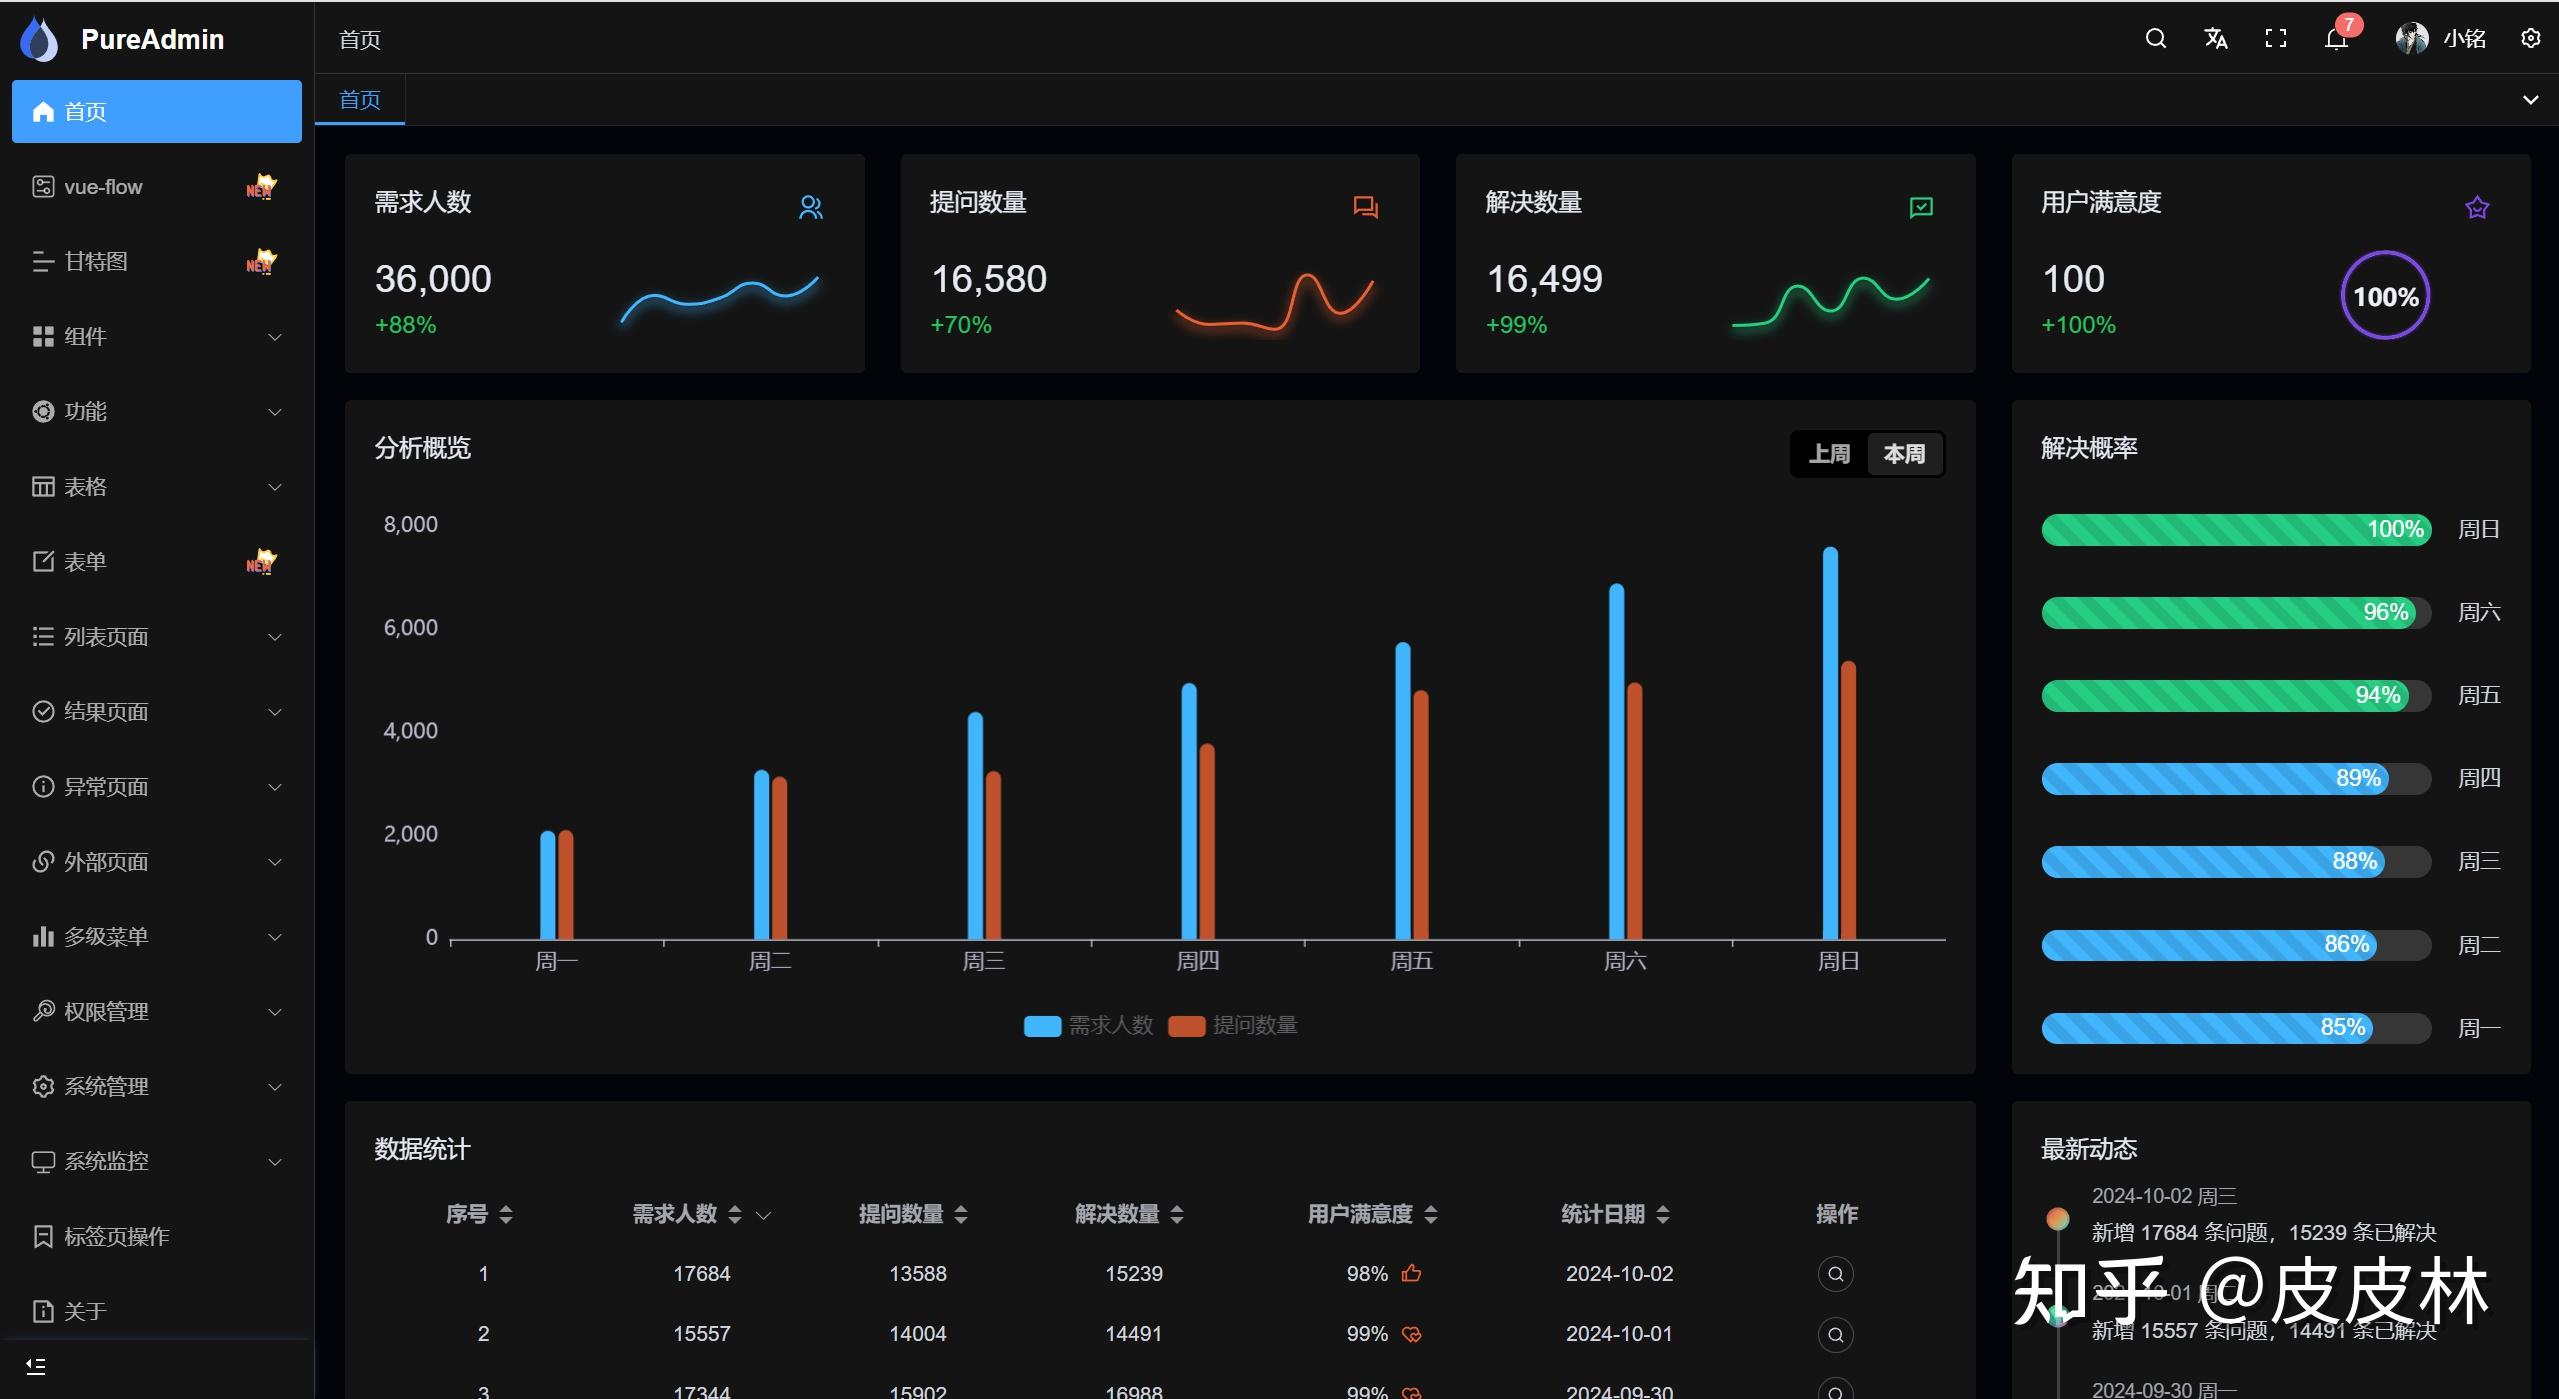Image resolution: width=2559 pixels, height=1399 pixels.
Task: Select the 首页 page tab
Action: tap(360, 100)
